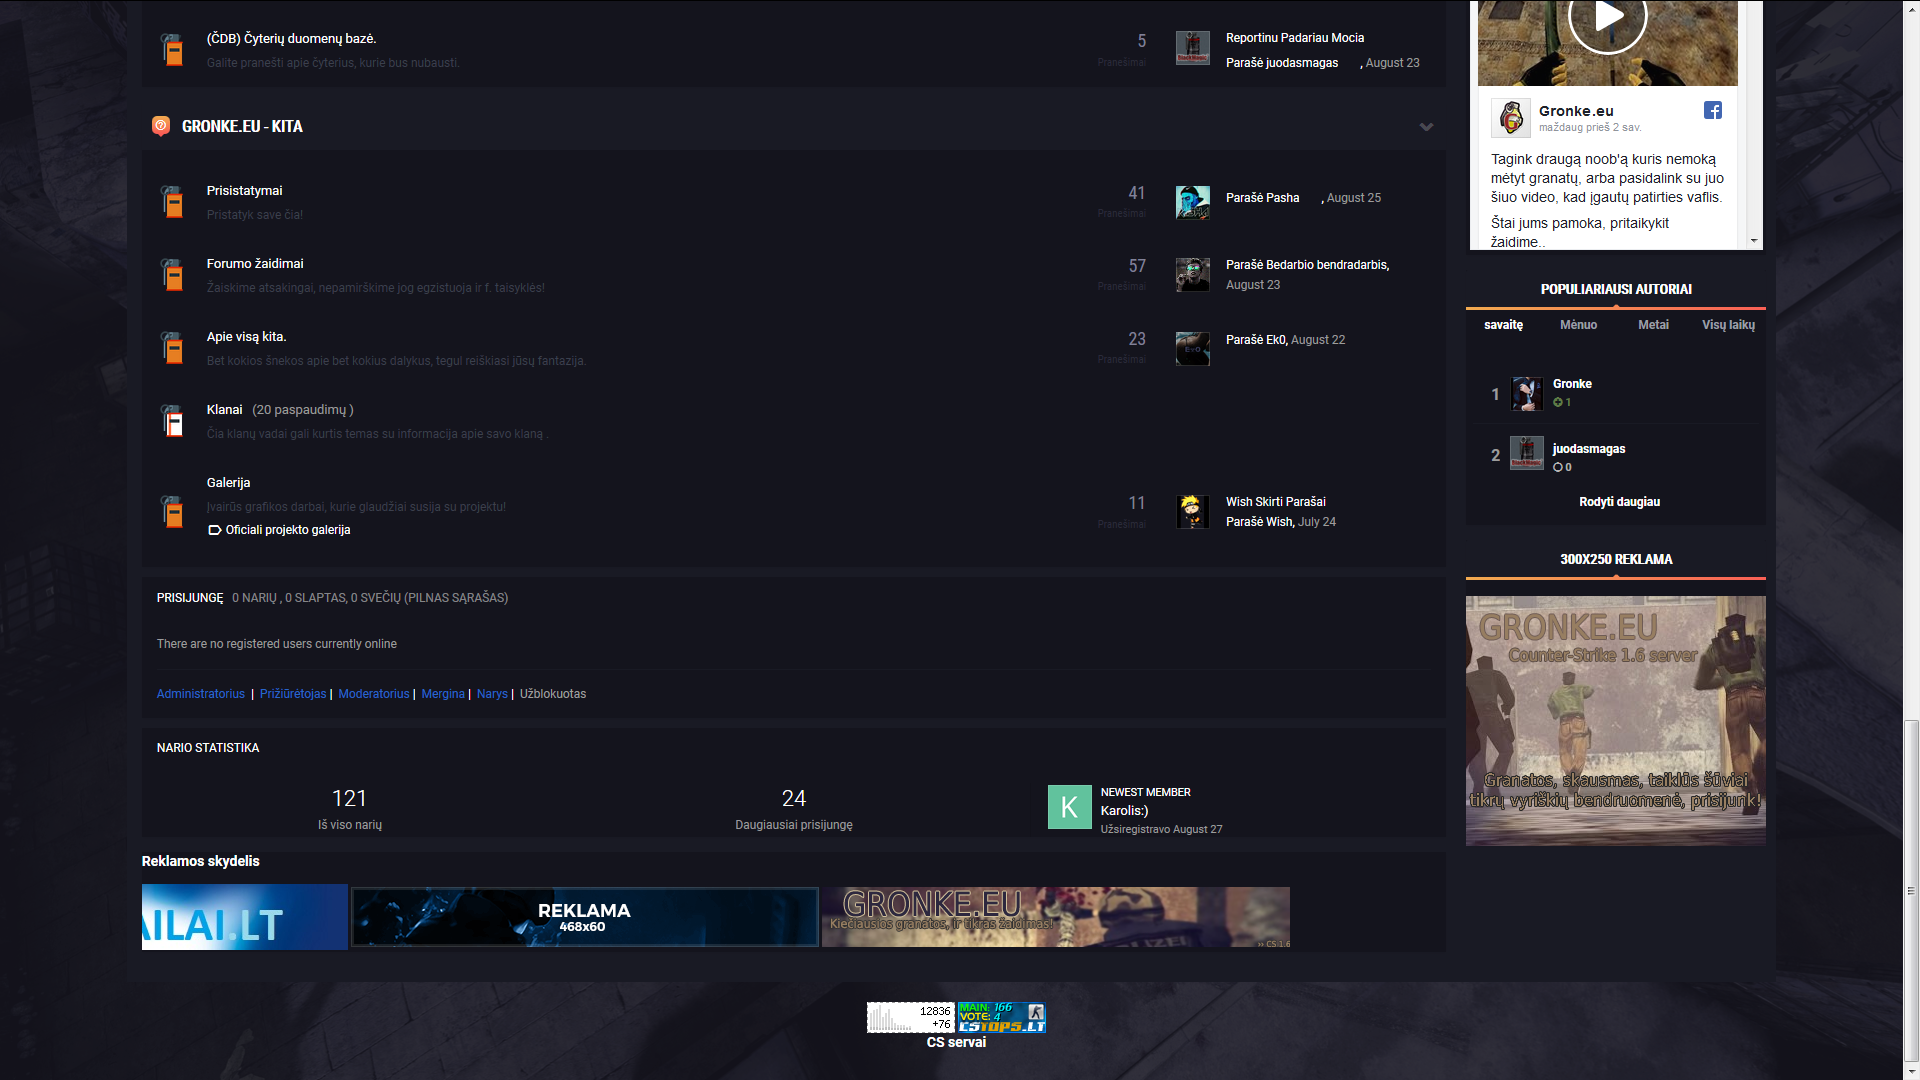Click the Oficiali projekto galerija tag icon

[x=214, y=530]
